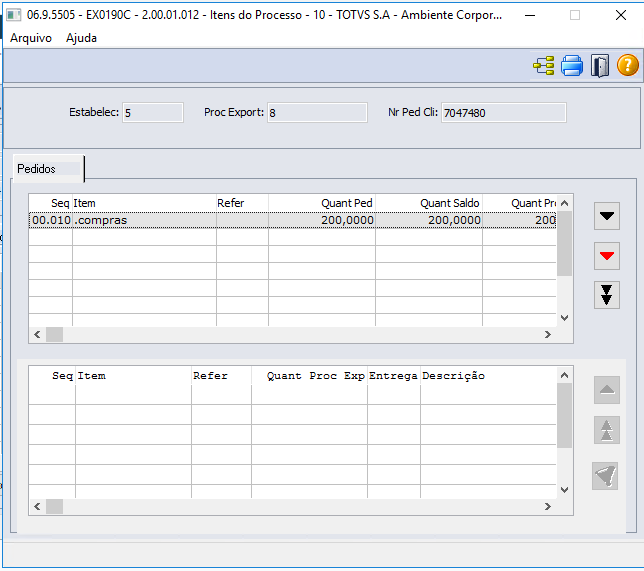Click top grid horizontal scrollbar thumb
This screenshot has height=571, width=644.
click(54, 334)
